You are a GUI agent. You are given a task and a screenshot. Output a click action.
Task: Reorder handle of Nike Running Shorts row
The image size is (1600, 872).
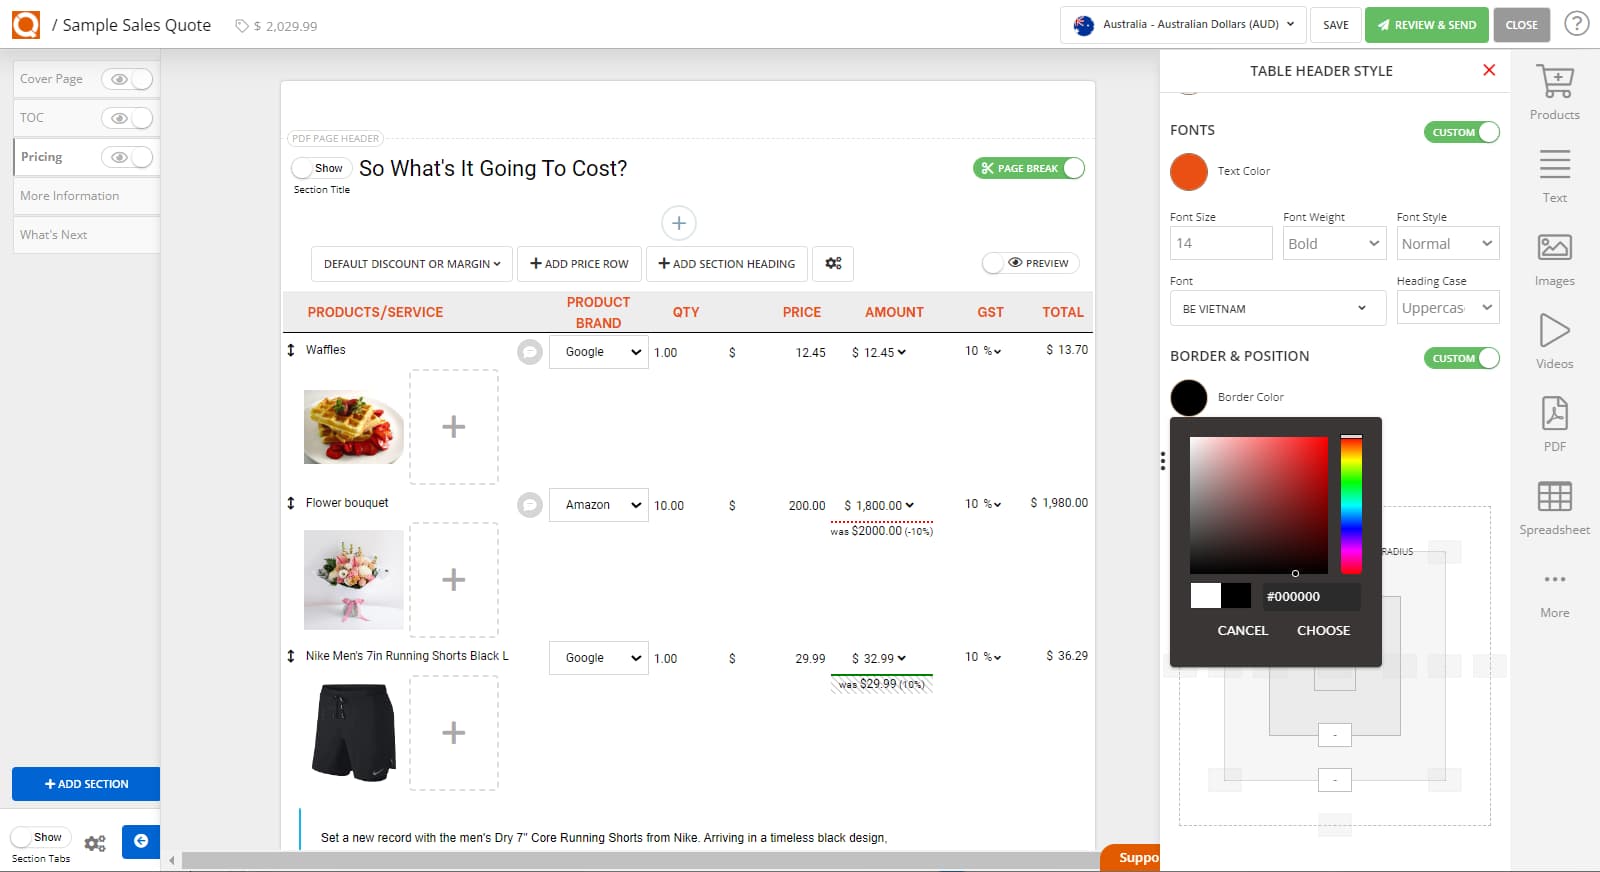pos(291,656)
